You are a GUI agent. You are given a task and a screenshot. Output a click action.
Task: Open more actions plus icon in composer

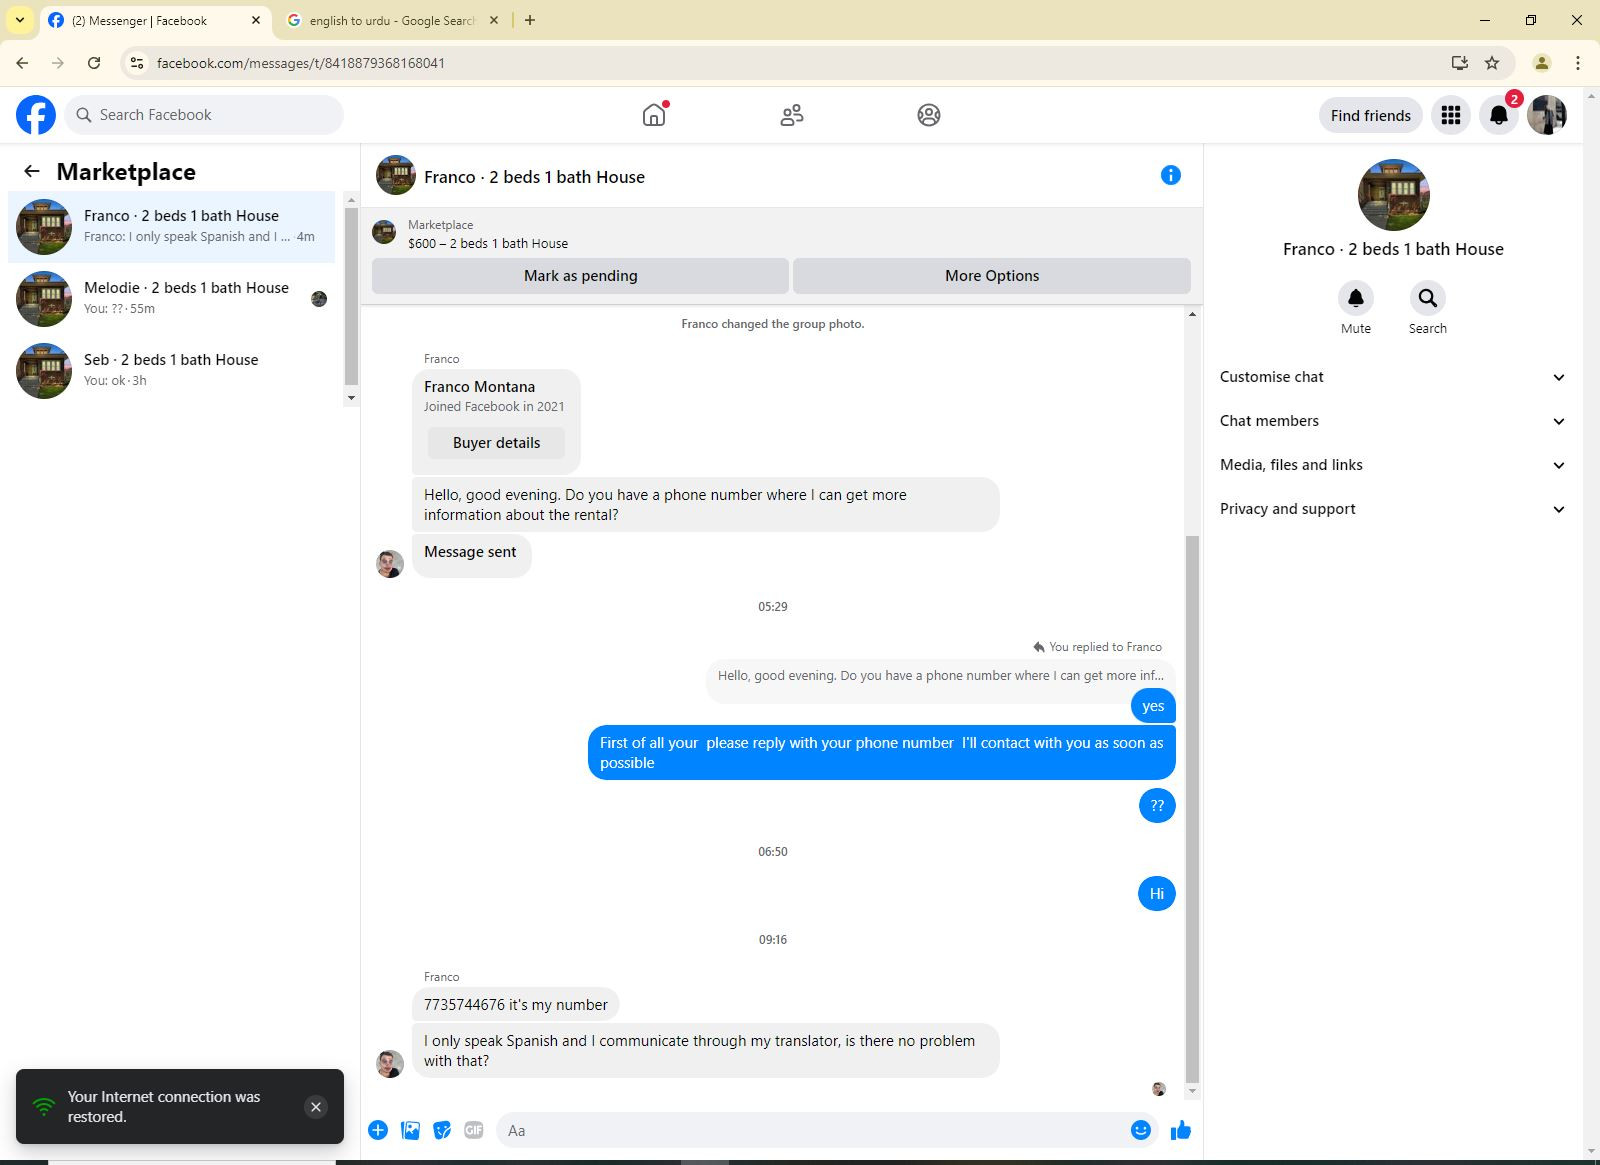(378, 1130)
